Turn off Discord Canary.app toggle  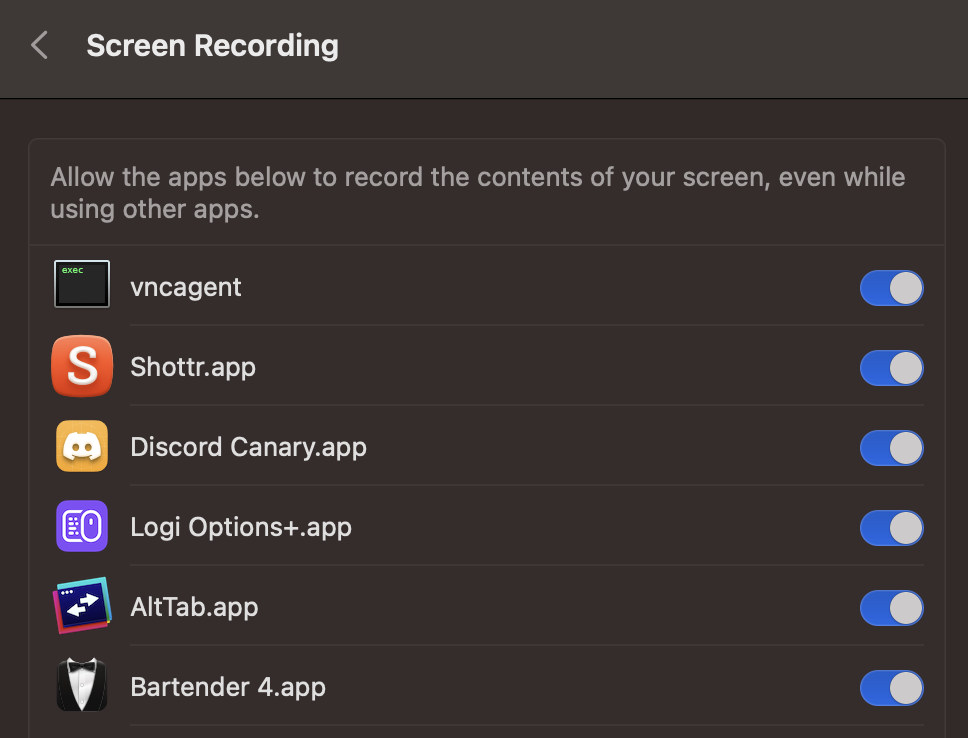(x=891, y=448)
